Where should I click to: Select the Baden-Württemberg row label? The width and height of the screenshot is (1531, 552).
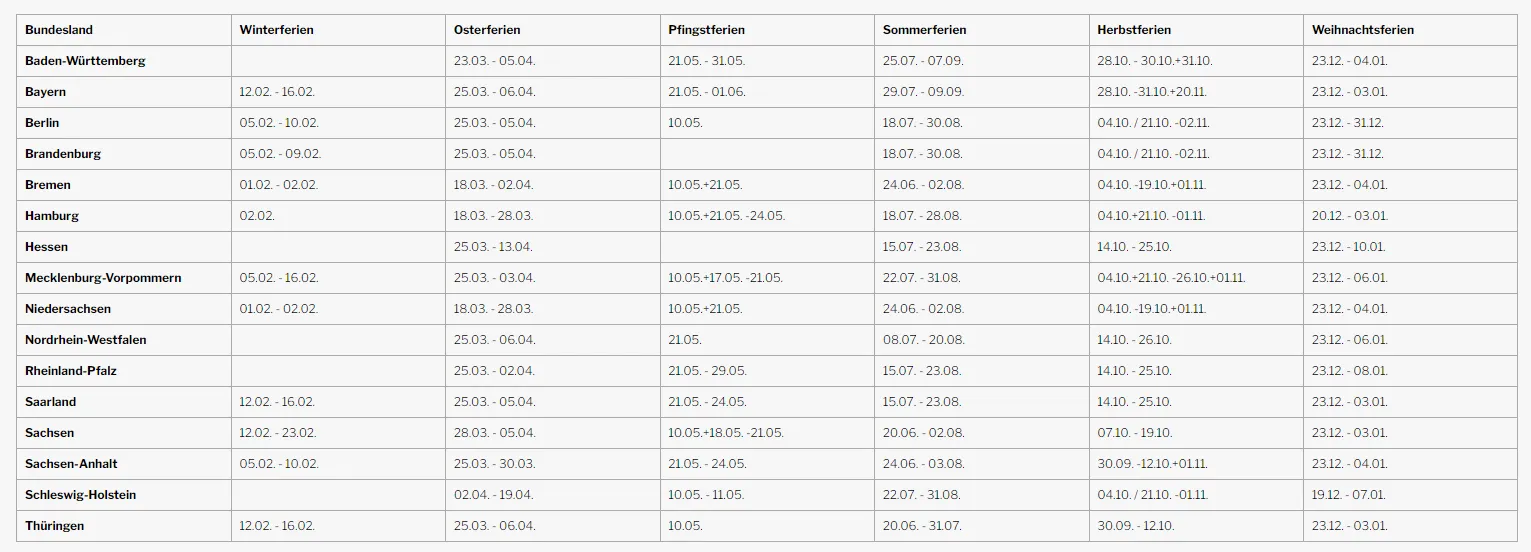coord(85,61)
